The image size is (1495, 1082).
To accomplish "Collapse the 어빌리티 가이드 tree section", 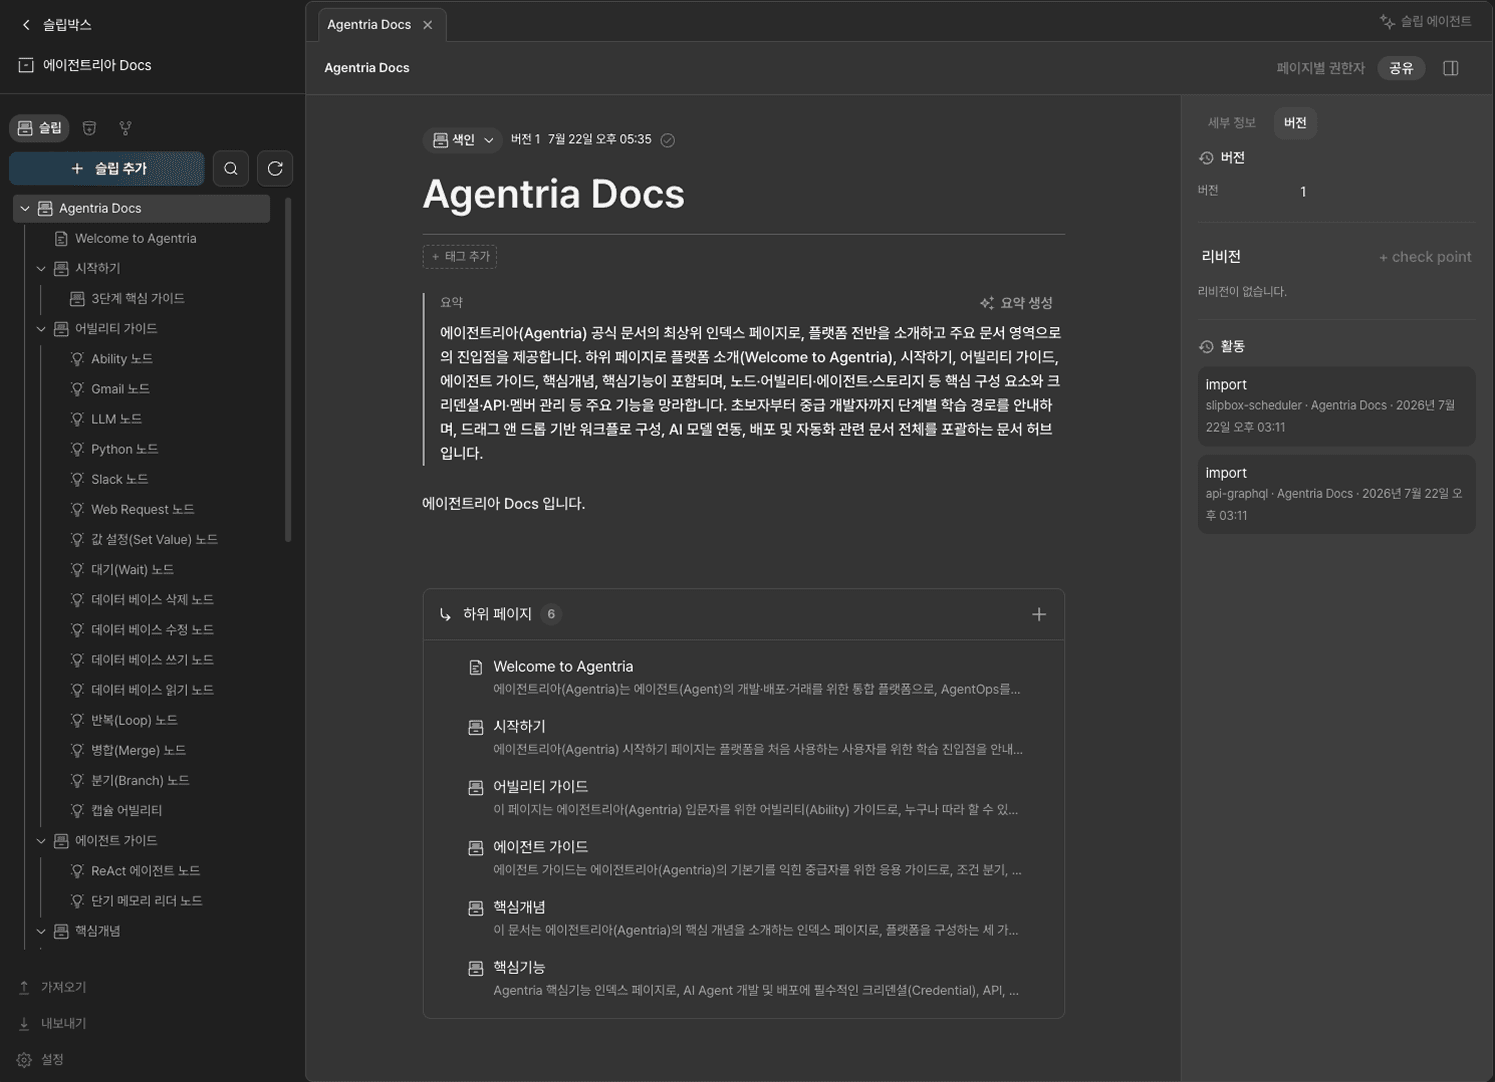I will pos(41,329).
